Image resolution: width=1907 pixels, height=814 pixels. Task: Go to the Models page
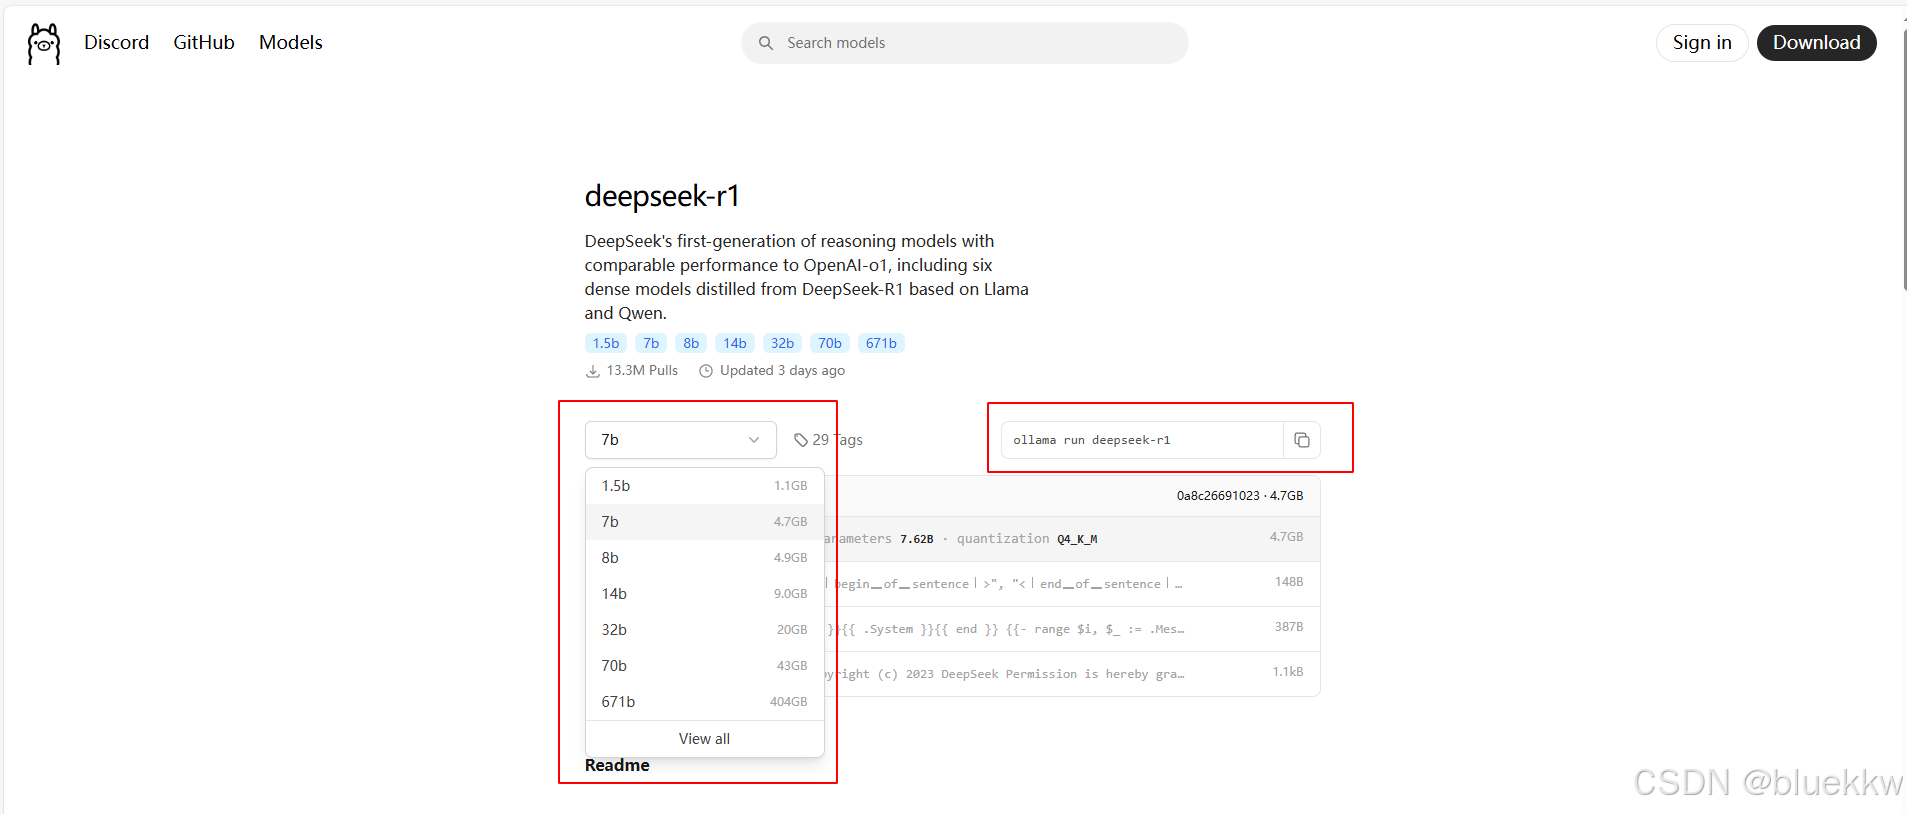tap(291, 42)
